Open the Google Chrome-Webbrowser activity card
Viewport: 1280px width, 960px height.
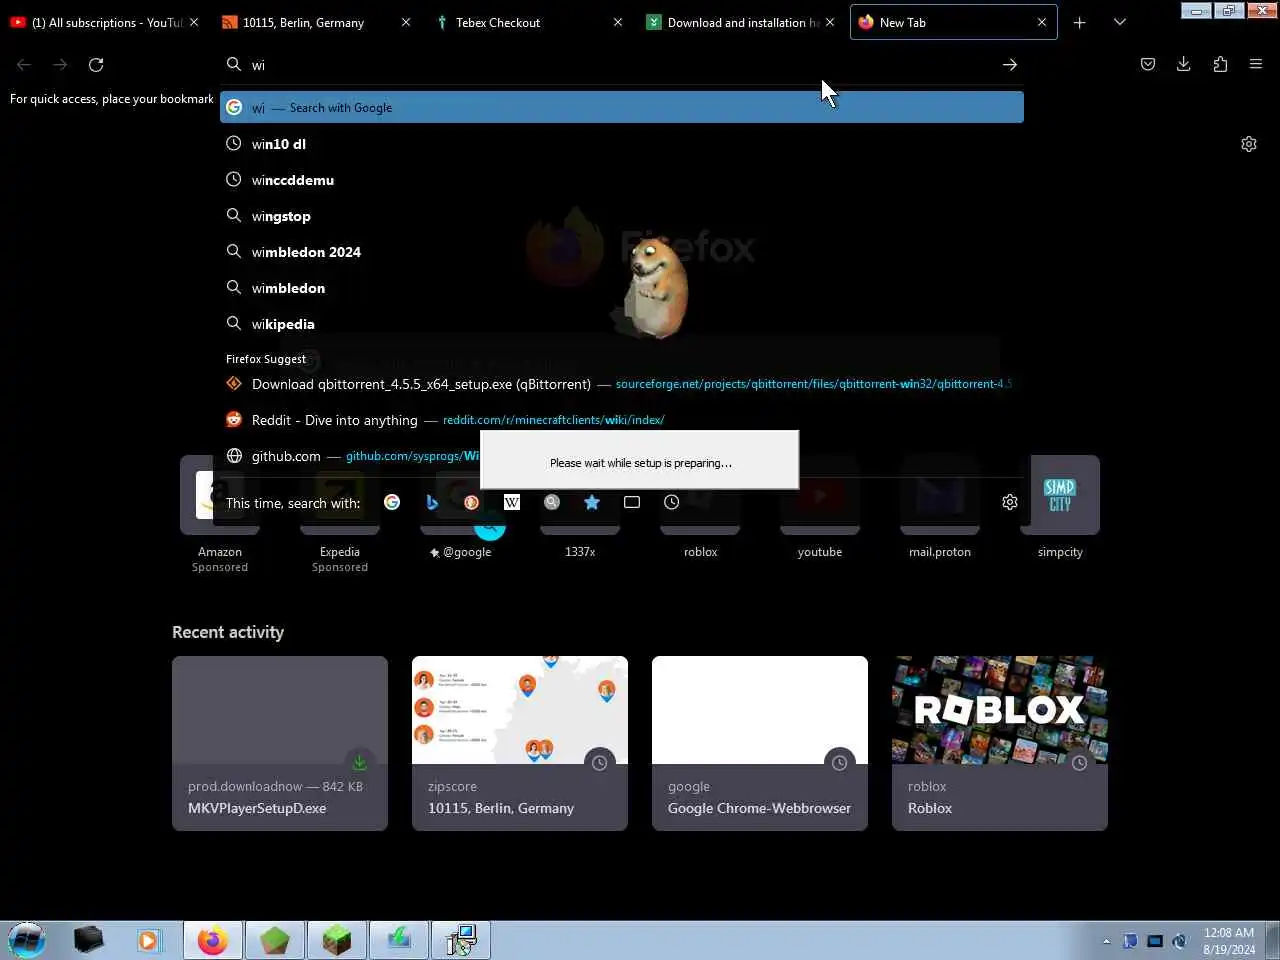click(x=760, y=743)
